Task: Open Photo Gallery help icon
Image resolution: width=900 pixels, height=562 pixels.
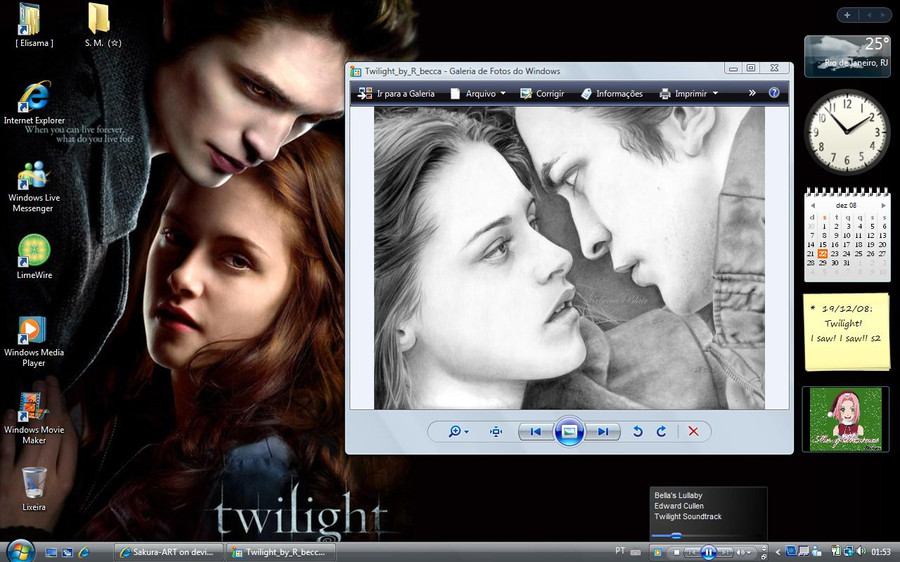Action: (x=774, y=92)
